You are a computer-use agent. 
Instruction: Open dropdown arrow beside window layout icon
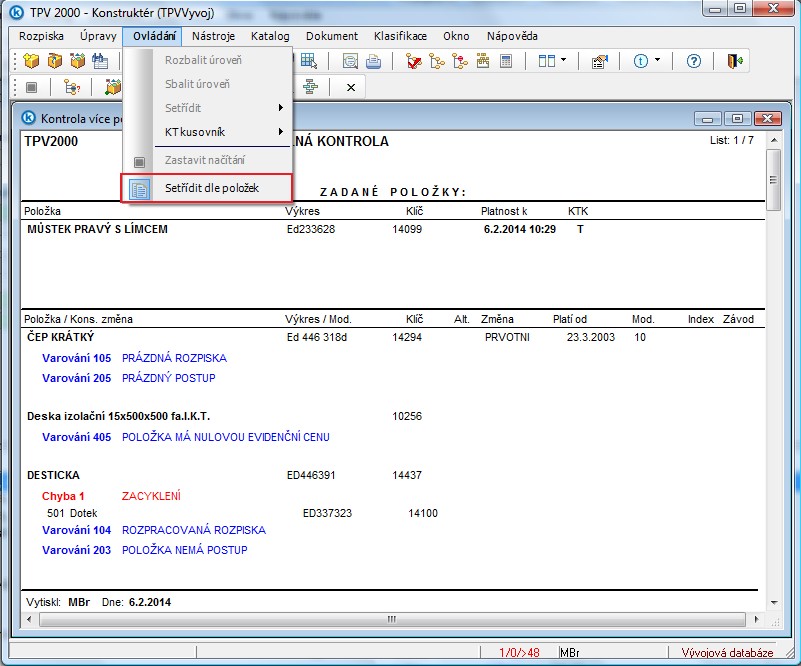coord(563,60)
